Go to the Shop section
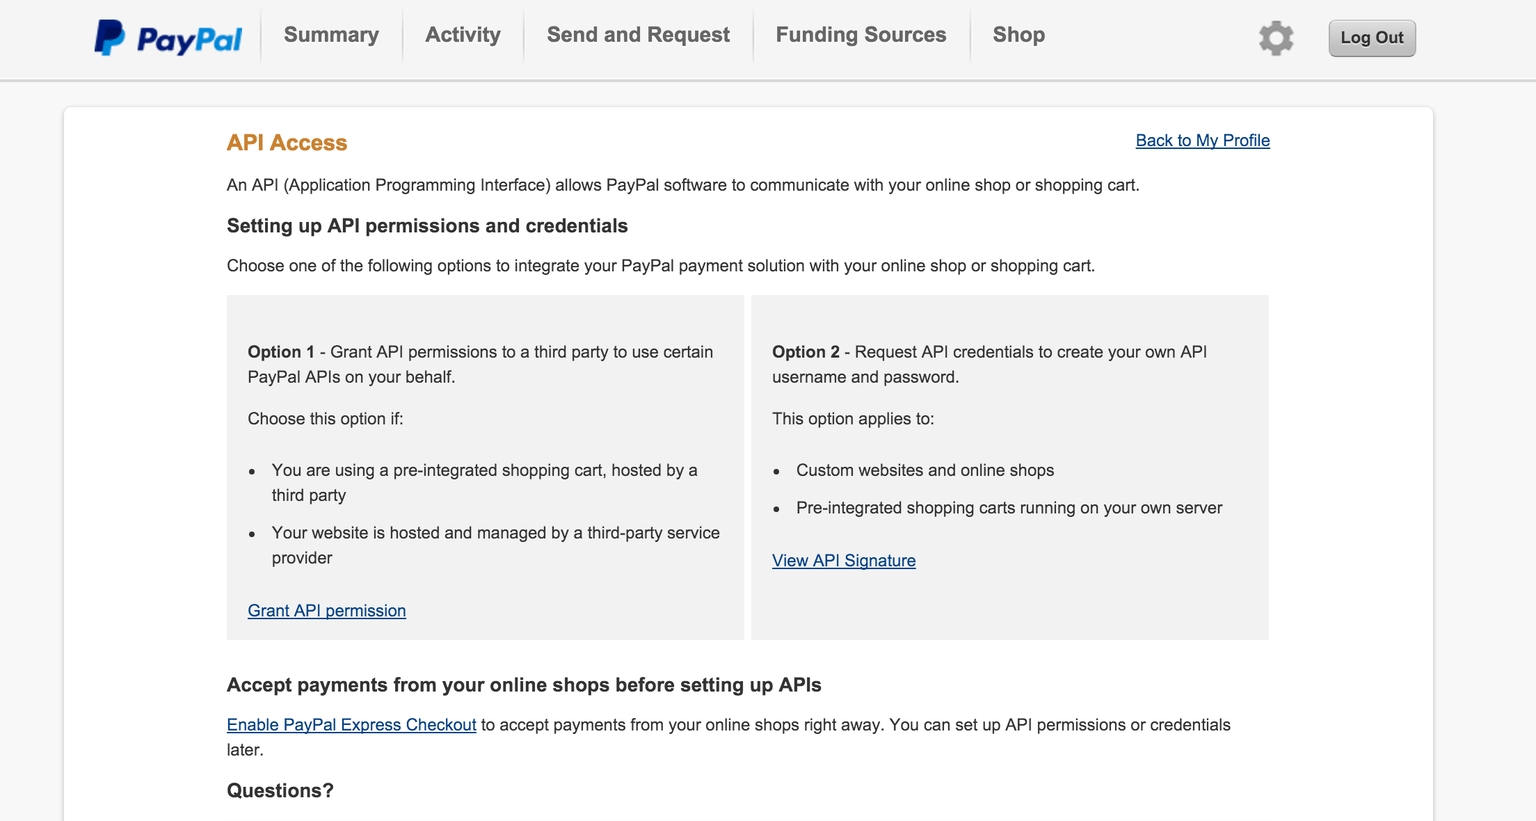This screenshot has height=821, width=1536. (1018, 34)
